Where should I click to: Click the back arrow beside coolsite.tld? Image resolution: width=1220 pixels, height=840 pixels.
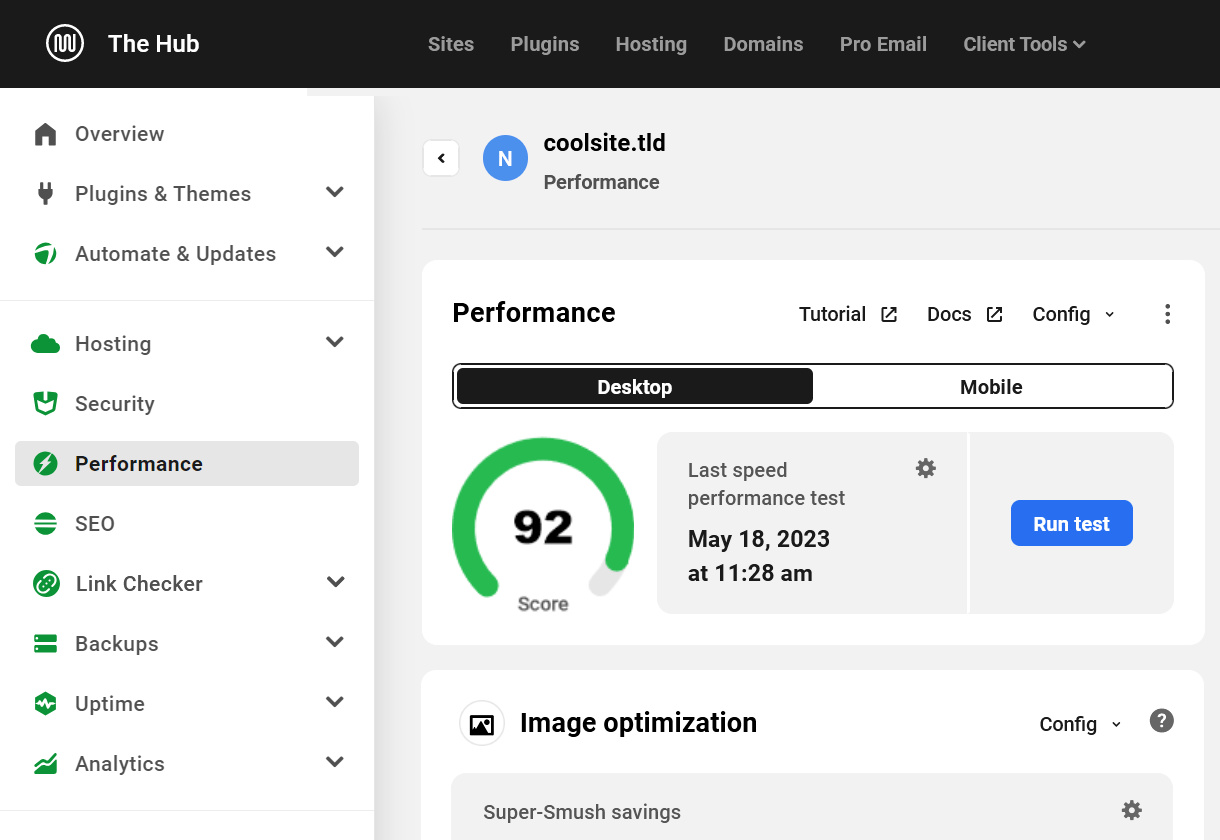(x=441, y=158)
